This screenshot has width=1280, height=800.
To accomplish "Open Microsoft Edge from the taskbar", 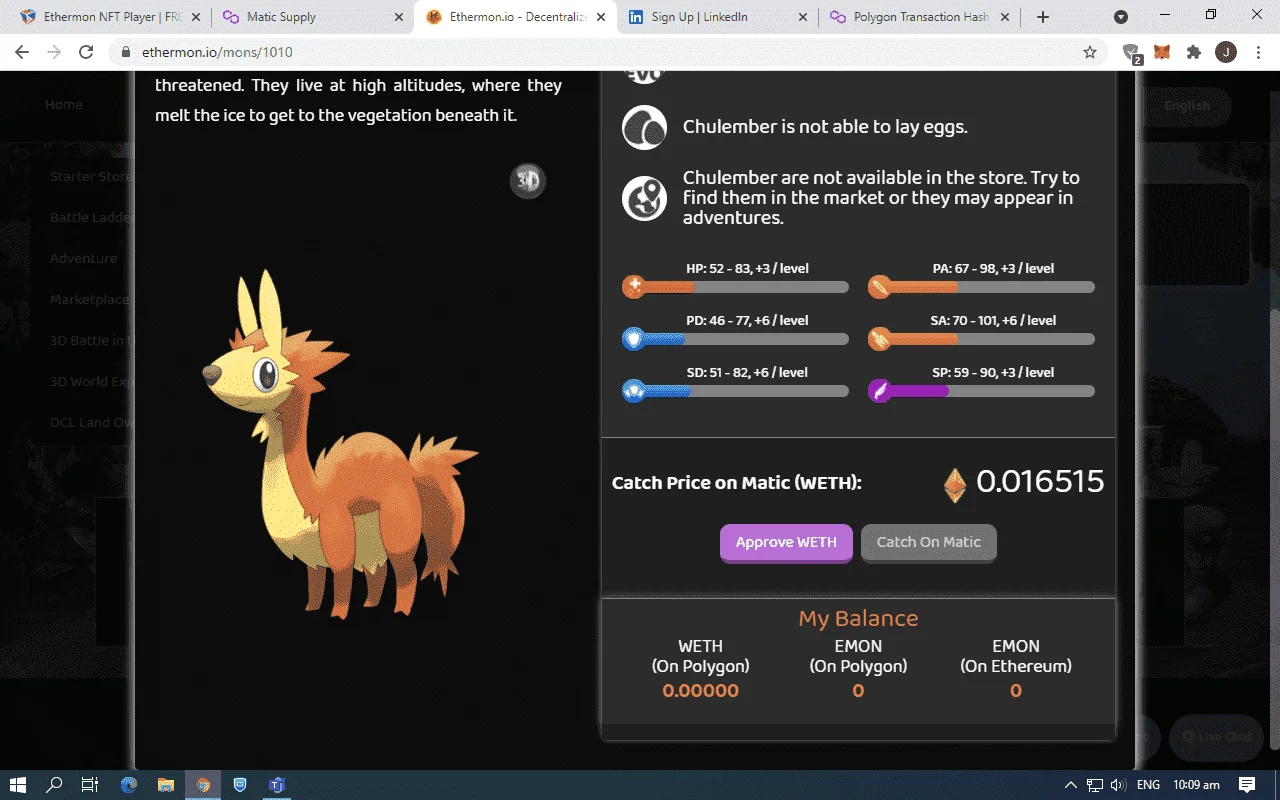I will coord(129,785).
